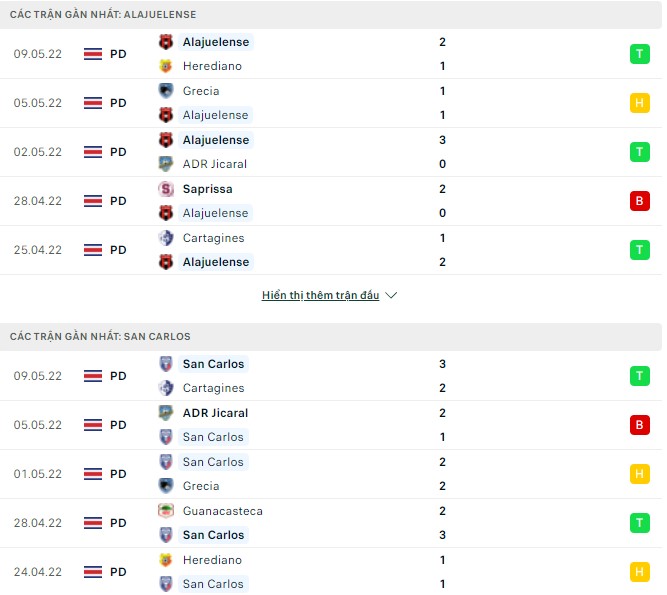Click the 'Các trận gần nhất: San Carlos' header
Screen dimensions: 667x595
(100, 337)
